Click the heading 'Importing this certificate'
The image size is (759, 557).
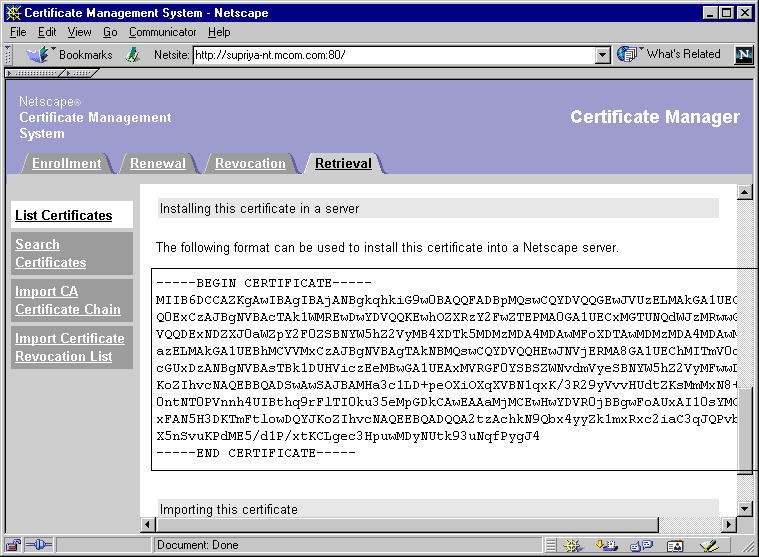tap(228, 510)
